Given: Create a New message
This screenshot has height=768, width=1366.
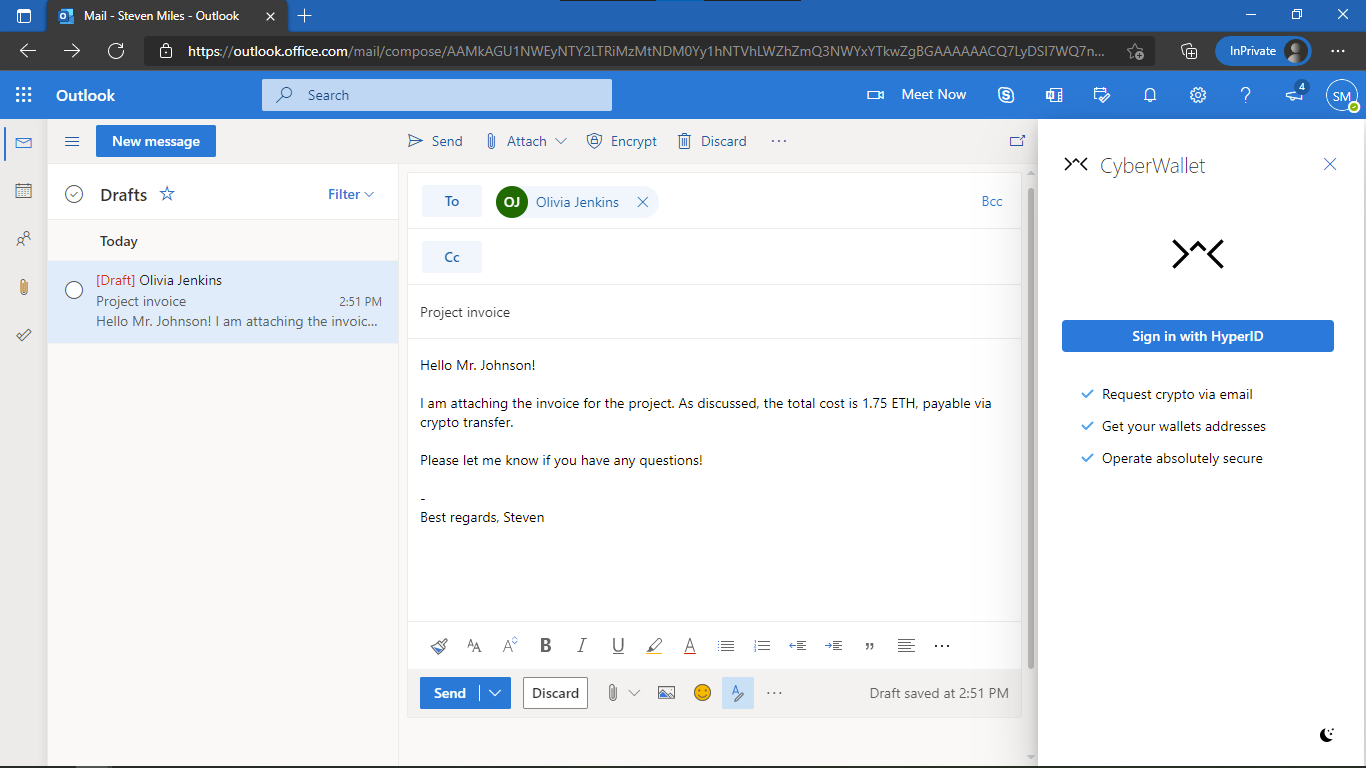Looking at the screenshot, I should pos(156,141).
